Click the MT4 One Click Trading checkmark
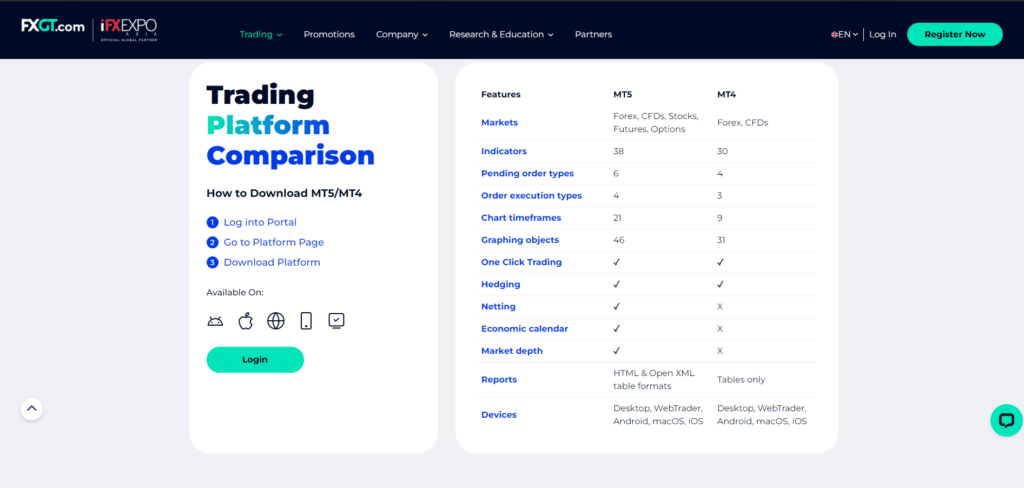This screenshot has height=488, width=1024. (720, 263)
